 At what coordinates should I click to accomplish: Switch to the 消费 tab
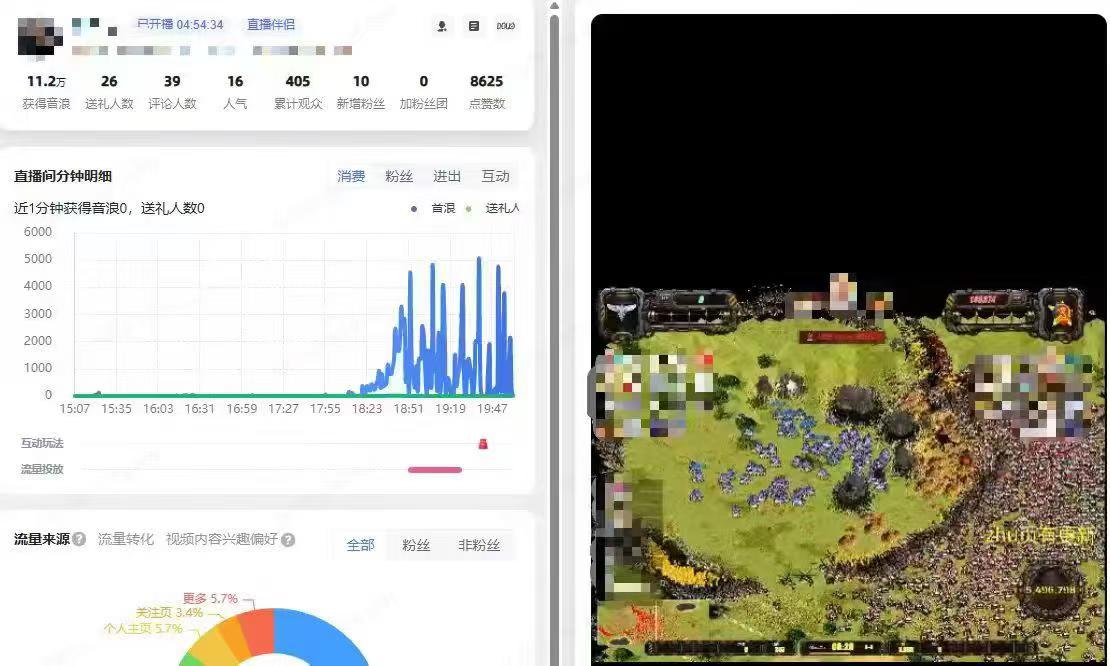pyautogui.click(x=351, y=176)
